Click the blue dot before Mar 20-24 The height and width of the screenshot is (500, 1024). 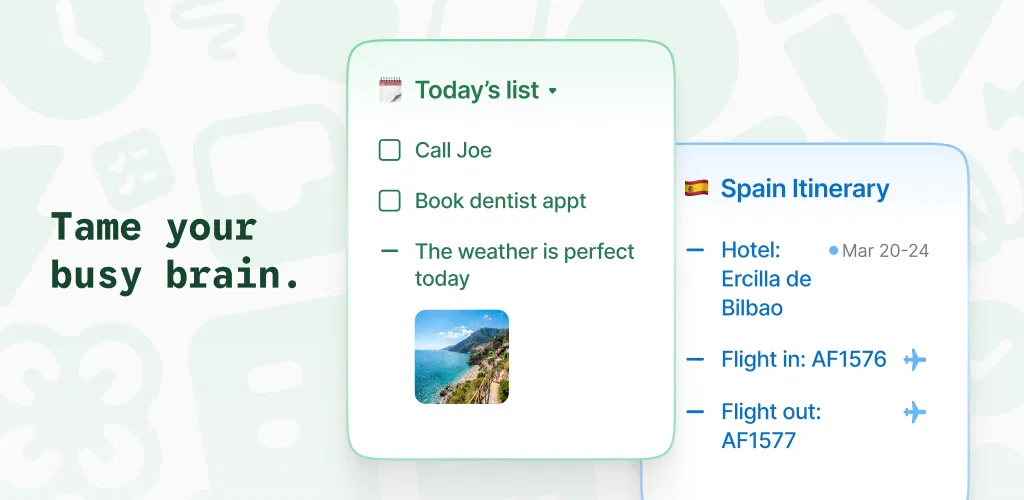tap(833, 250)
